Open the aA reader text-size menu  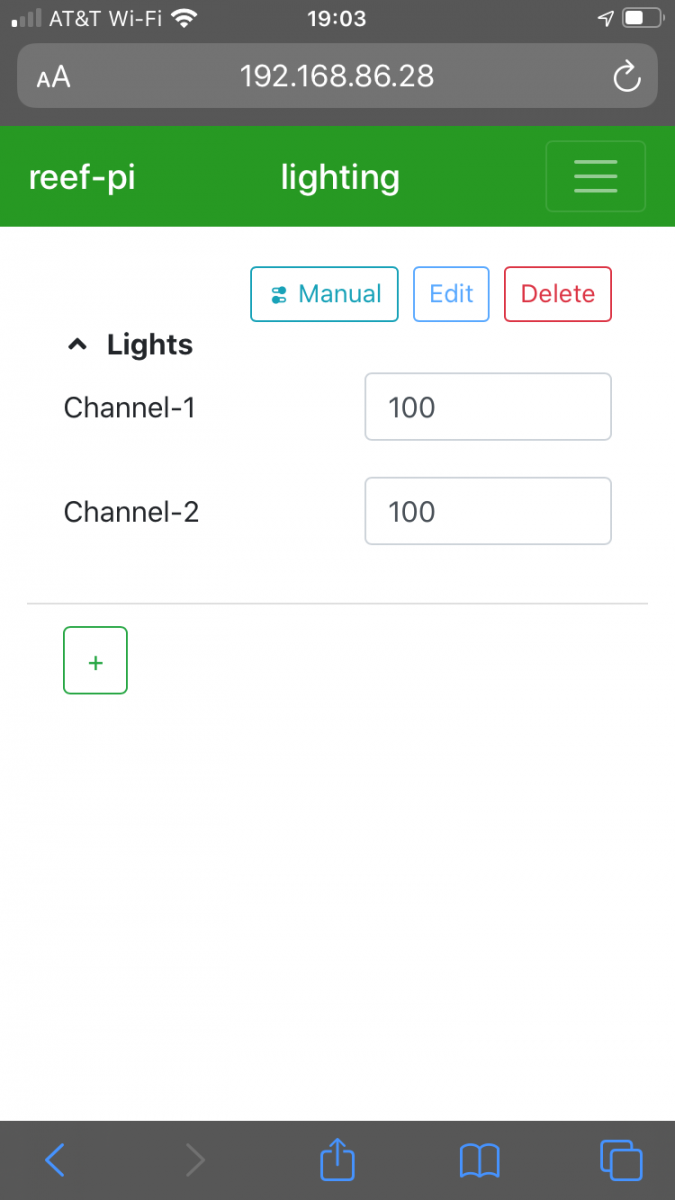(x=53, y=77)
